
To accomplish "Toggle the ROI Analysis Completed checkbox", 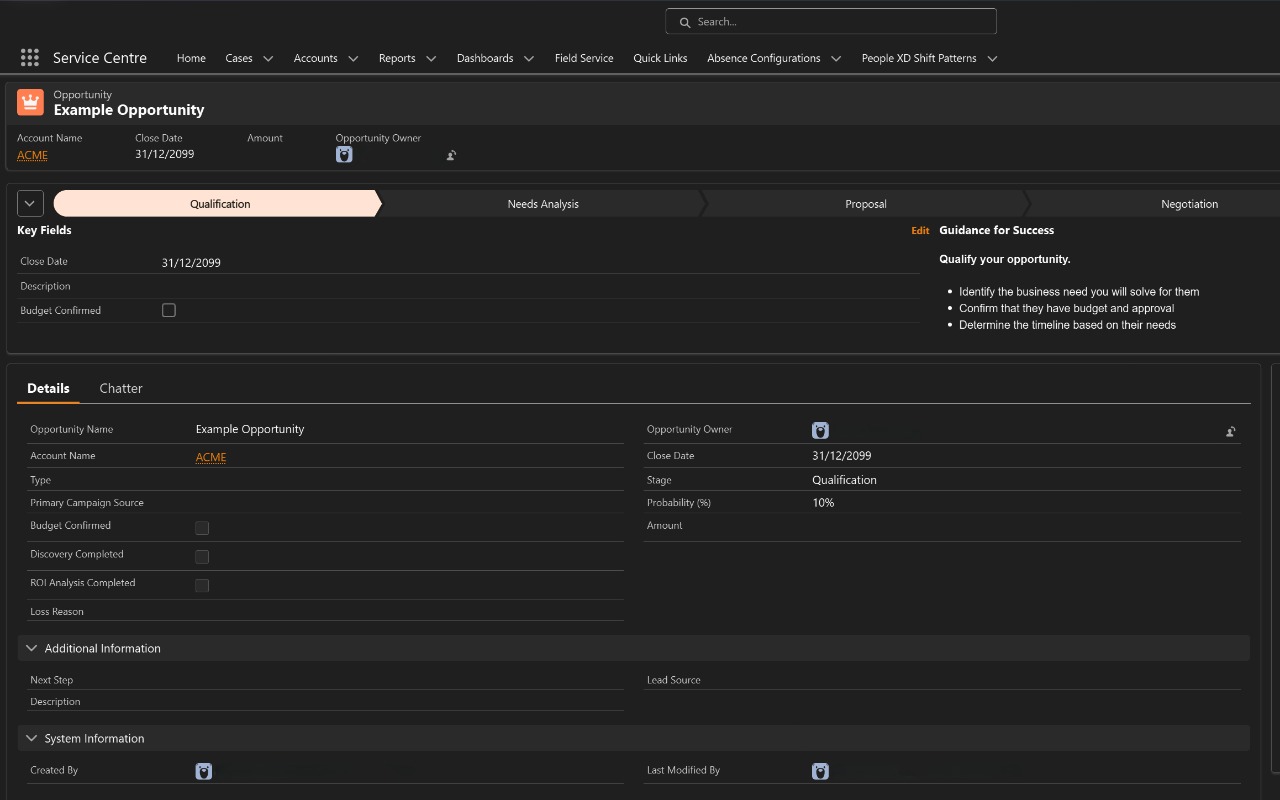I will click(x=202, y=585).
